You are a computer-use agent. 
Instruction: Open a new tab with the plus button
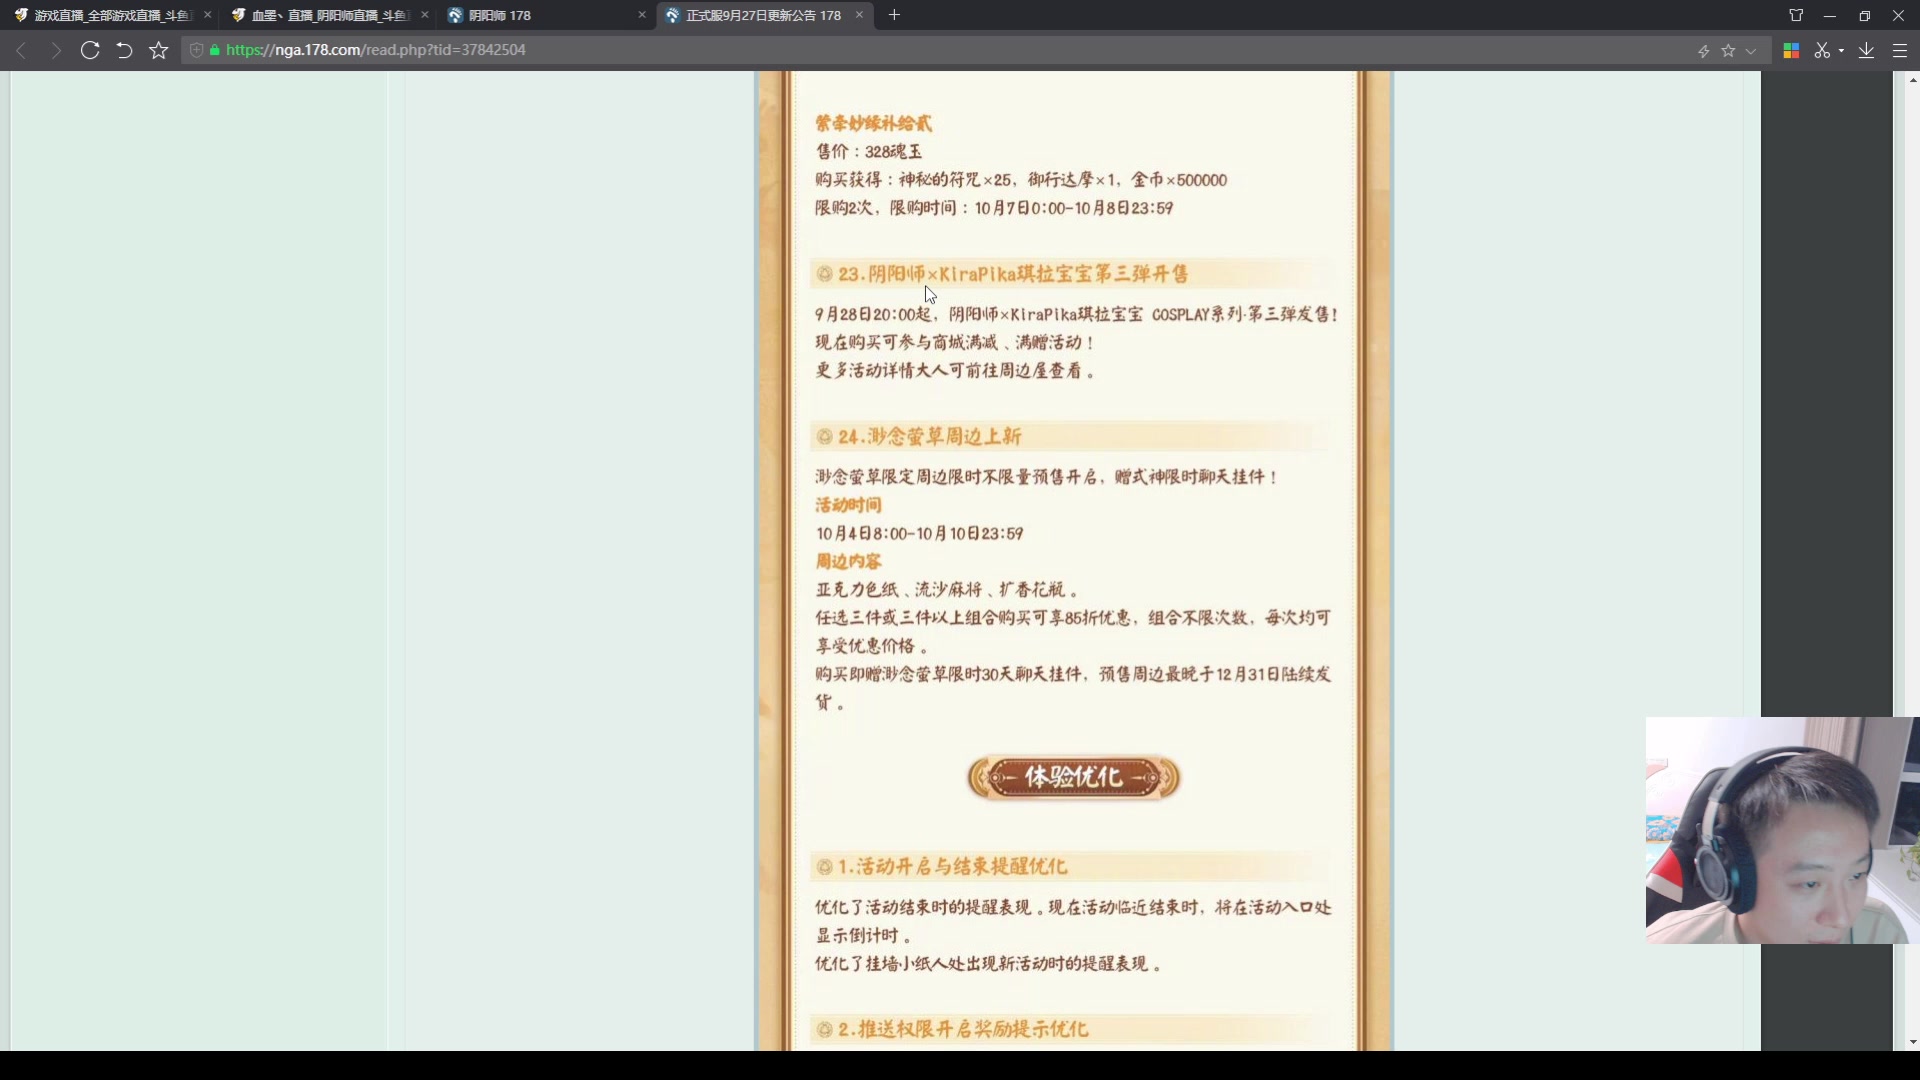[x=893, y=15]
